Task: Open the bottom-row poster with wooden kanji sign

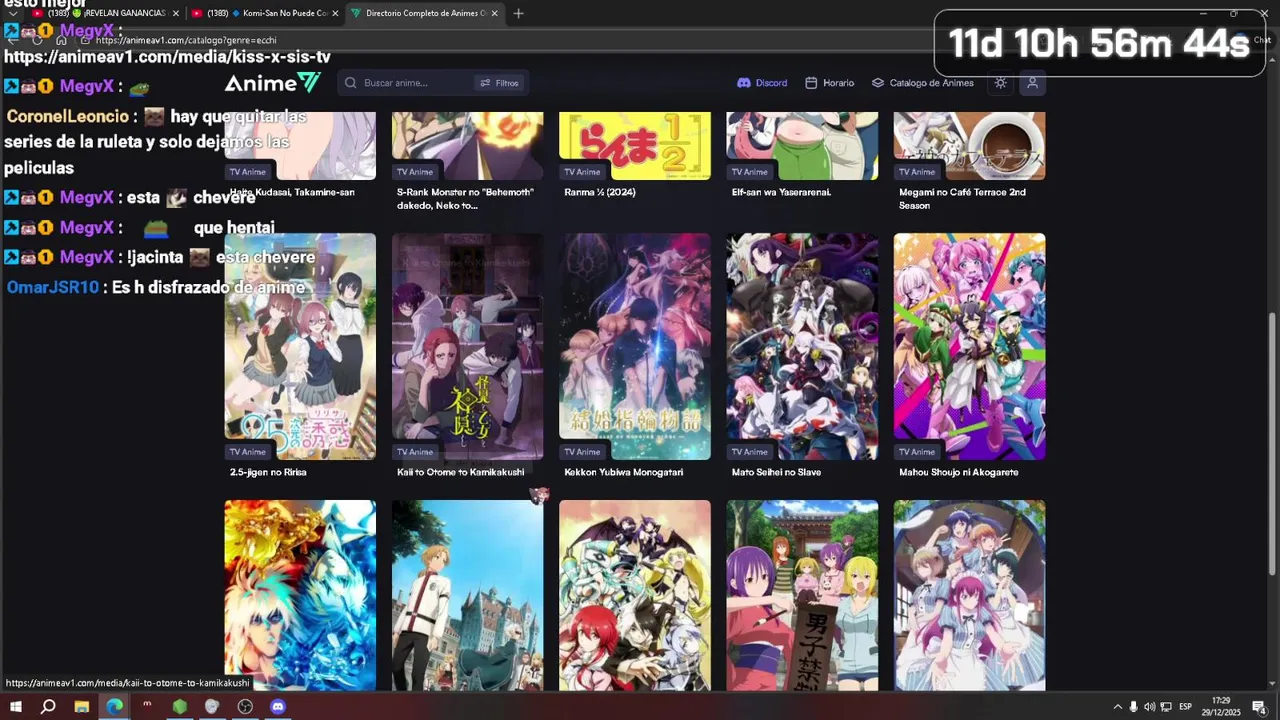Action: [802, 595]
